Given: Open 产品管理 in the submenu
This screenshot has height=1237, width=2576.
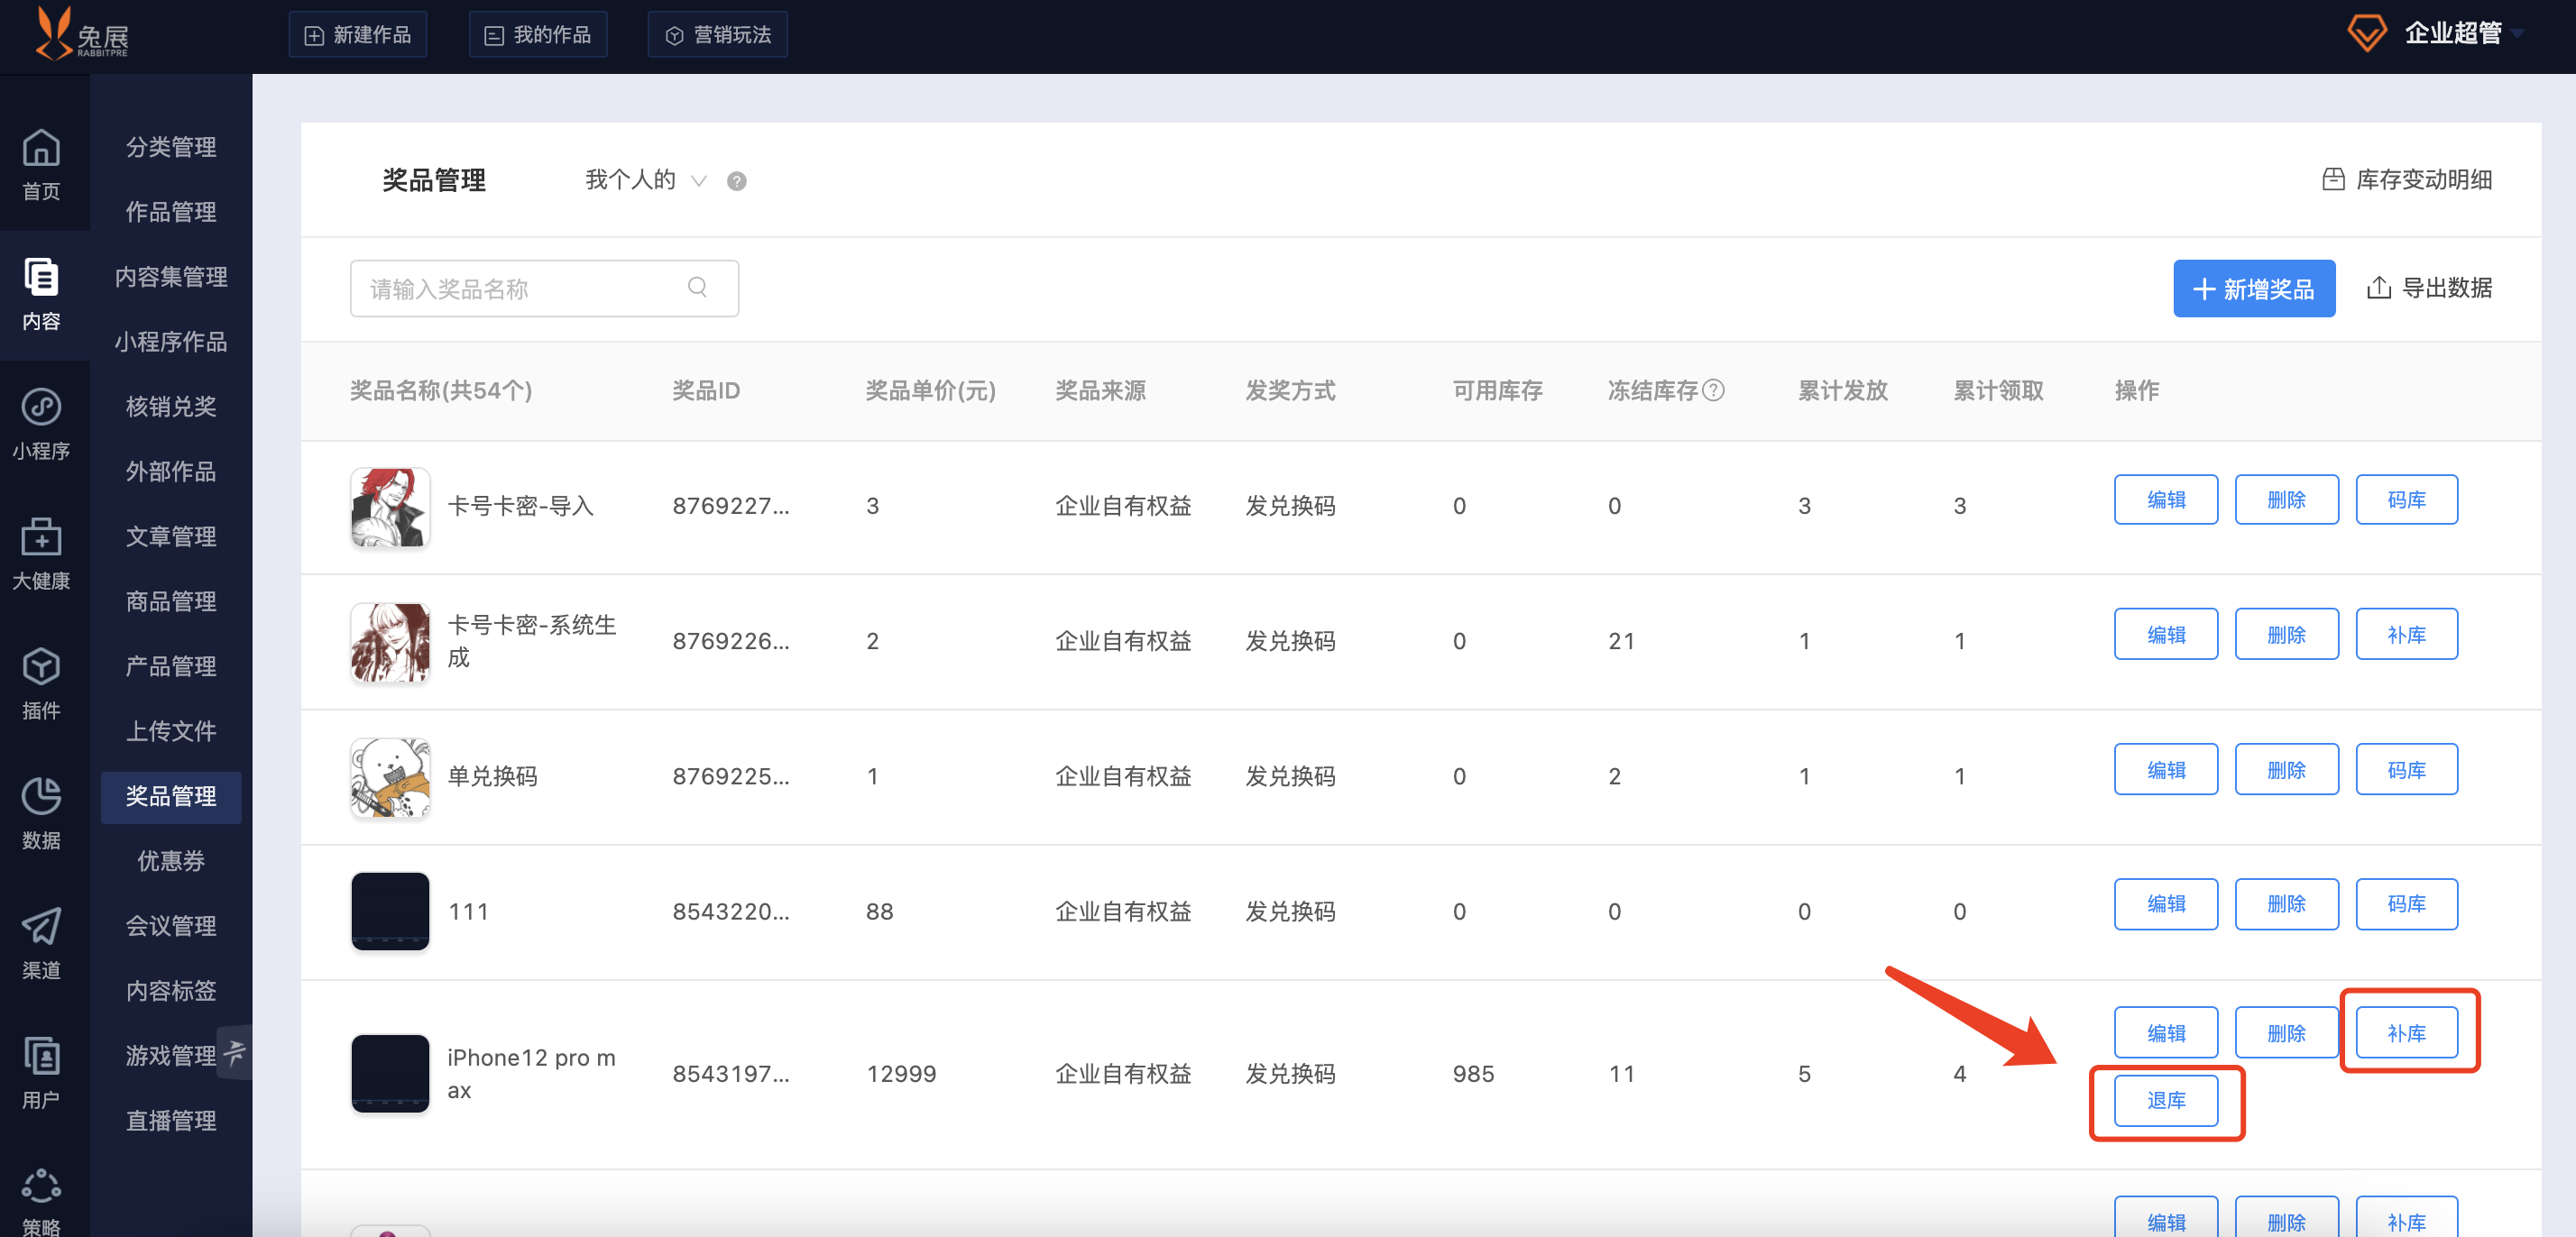Looking at the screenshot, I should (x=171, y=667).
